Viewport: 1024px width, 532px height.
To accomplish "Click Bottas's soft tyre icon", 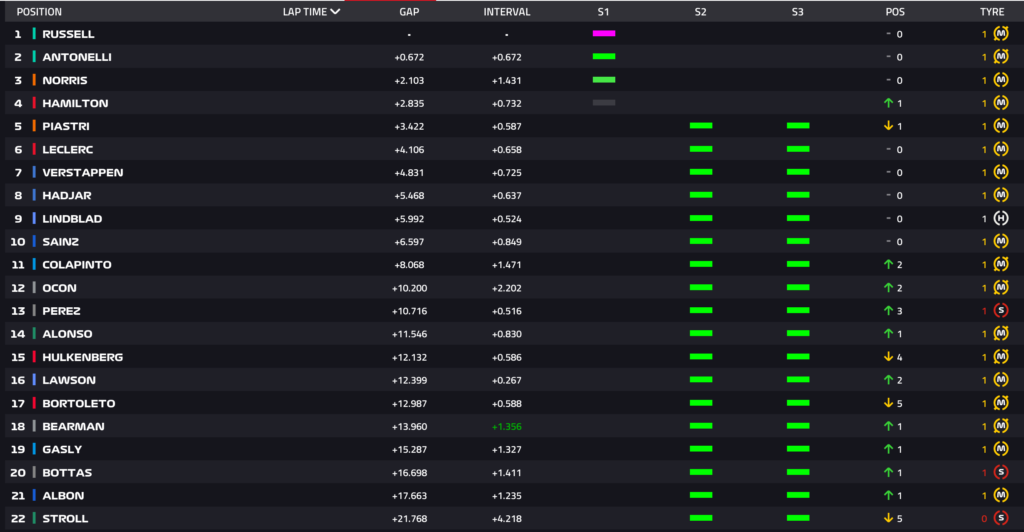I will pyautogui.click(x=1001, y=472).
